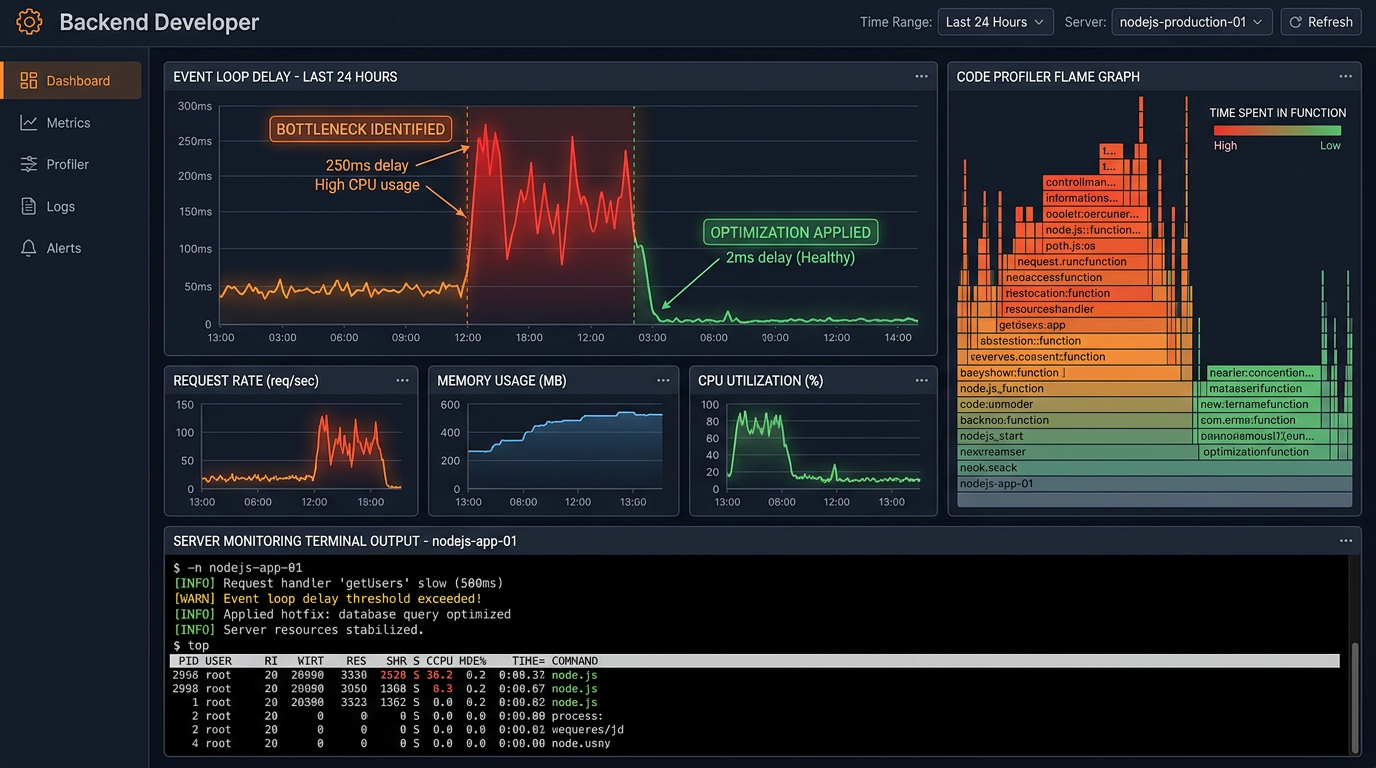This screenshot has height=768, width=1376.
Task: Open the Memory Usage panel ellipsis menu
Action: coord(663,380)
